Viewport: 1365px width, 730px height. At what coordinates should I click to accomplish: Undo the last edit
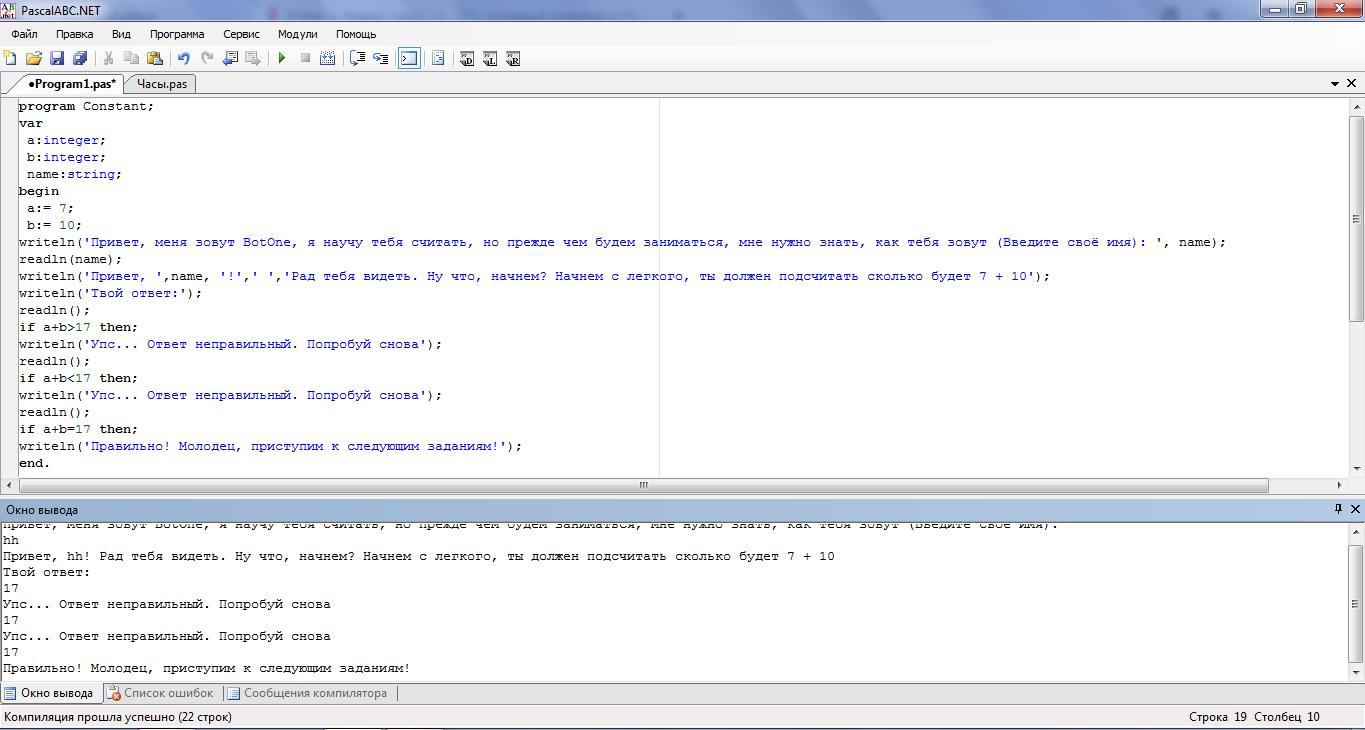(183, 59)
